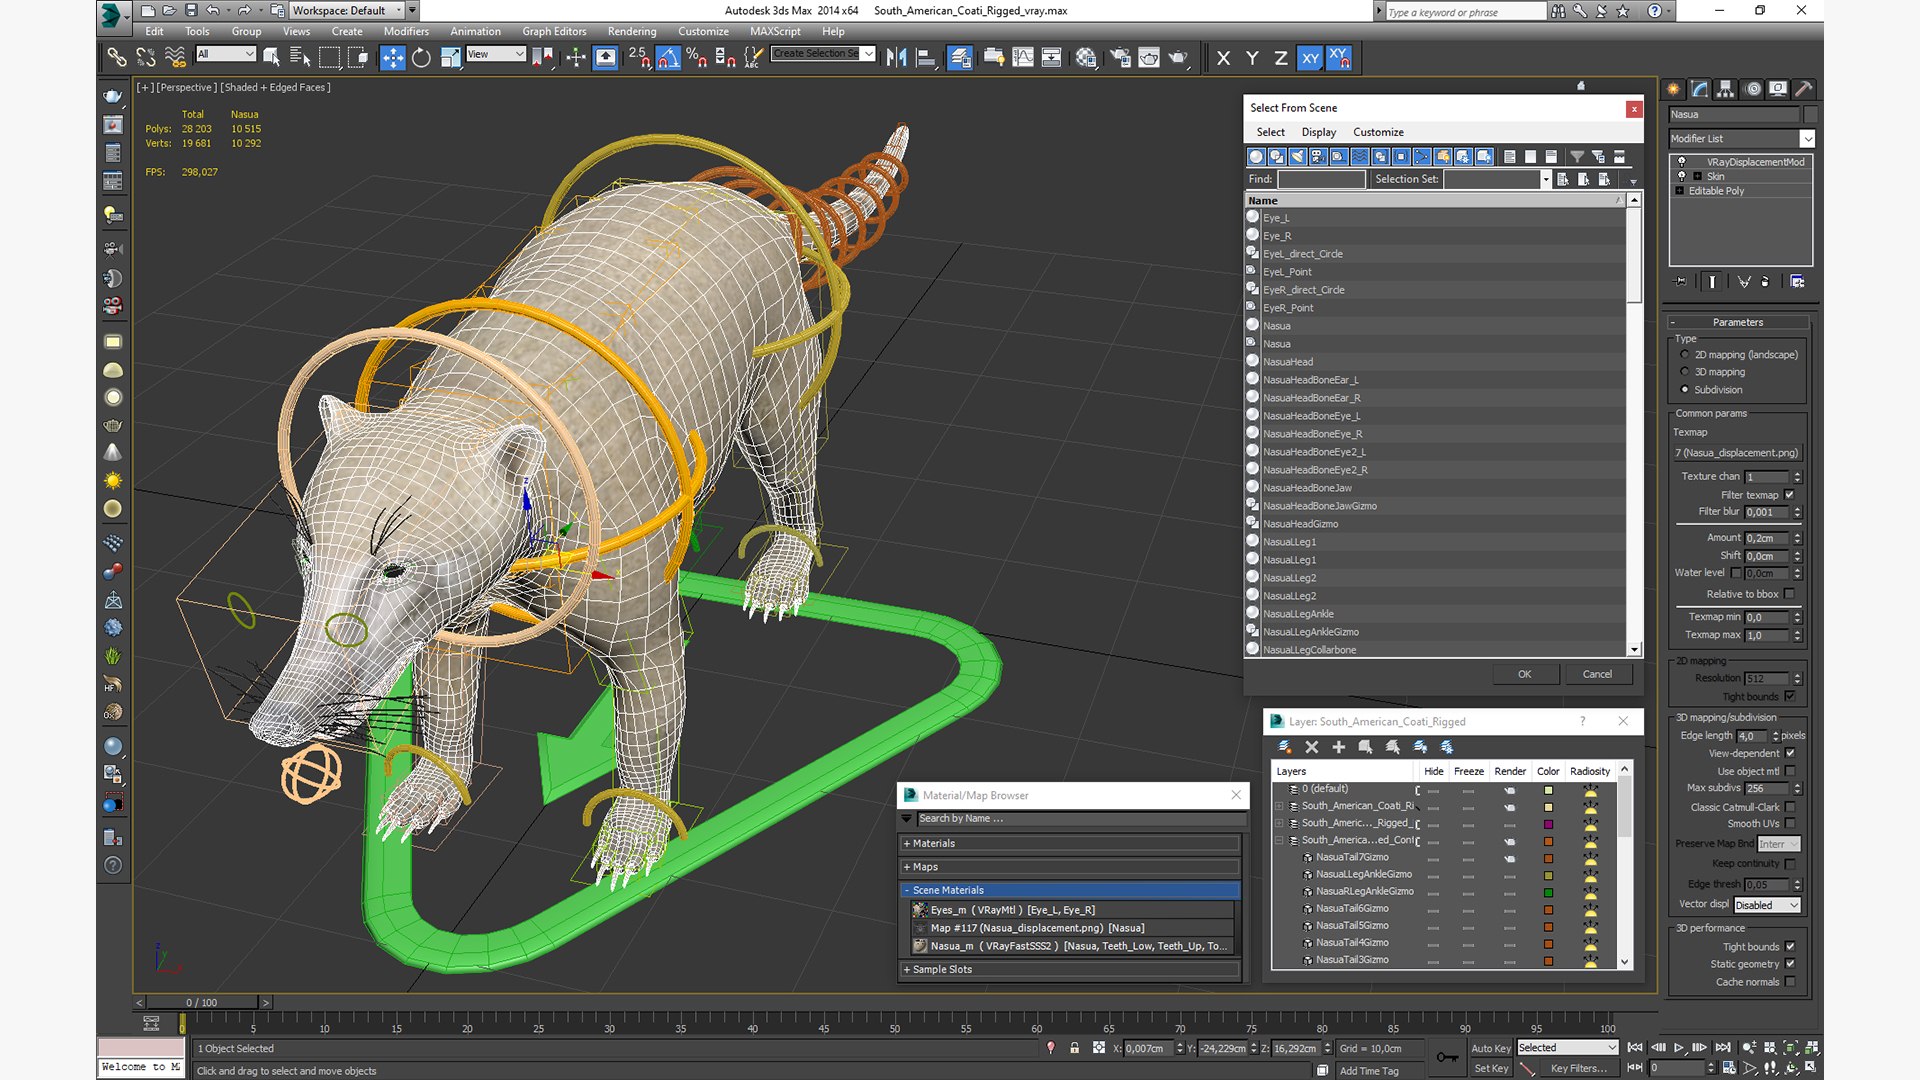Open the Graph Editors menu

coord(554,31)
